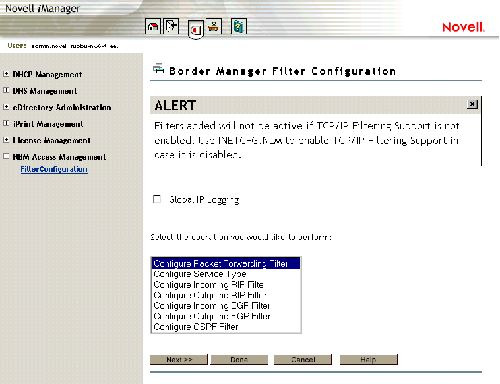Close the ALERT message box
500x384 pixels.
click(472, 104)
